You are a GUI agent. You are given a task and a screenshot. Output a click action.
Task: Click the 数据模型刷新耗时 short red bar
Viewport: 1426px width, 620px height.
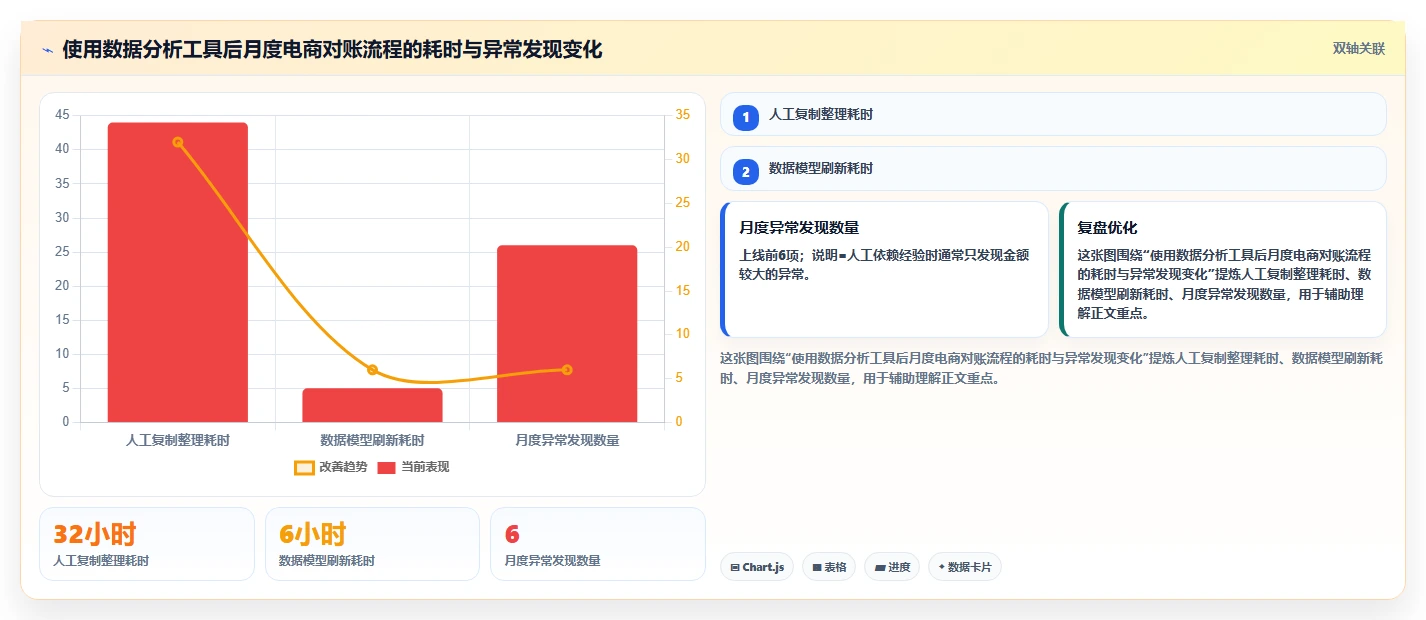click(372, 405)
